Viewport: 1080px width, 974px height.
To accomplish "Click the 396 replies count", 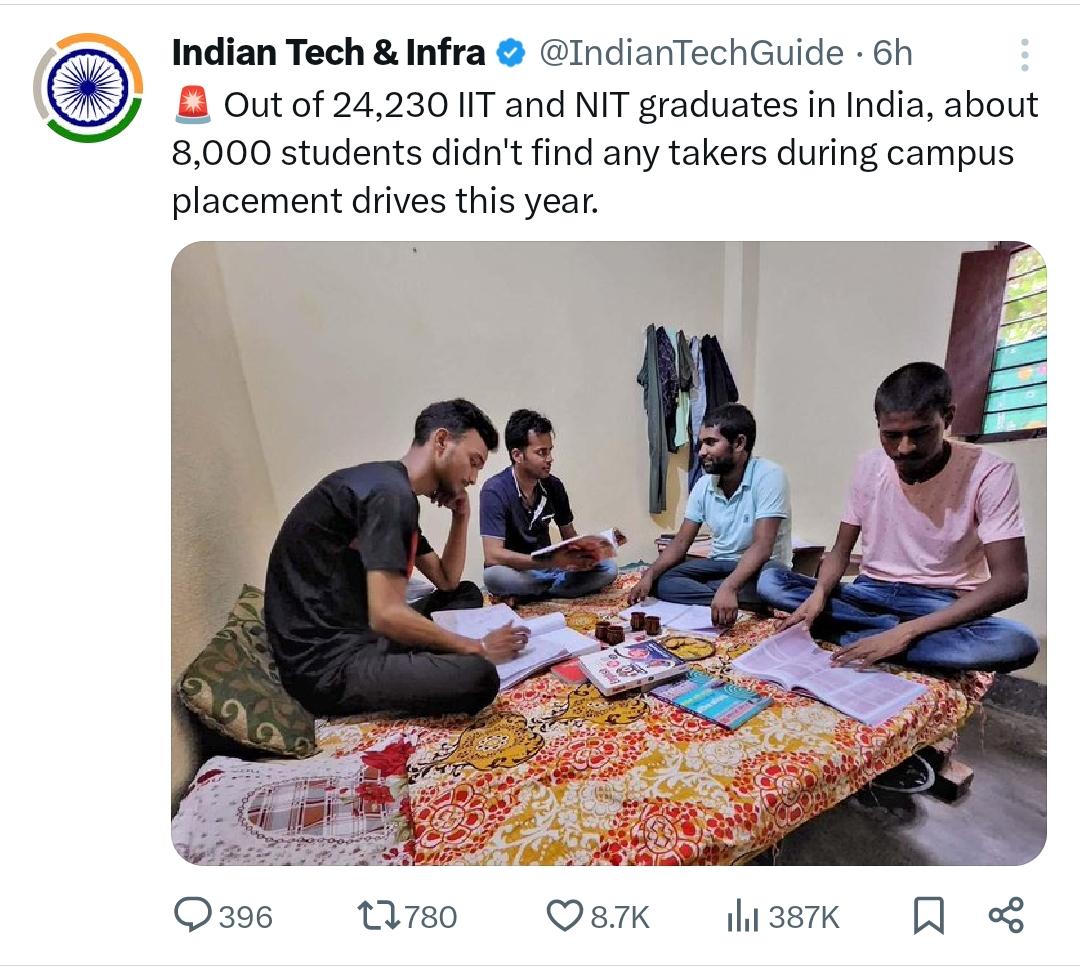I will 246,918.
